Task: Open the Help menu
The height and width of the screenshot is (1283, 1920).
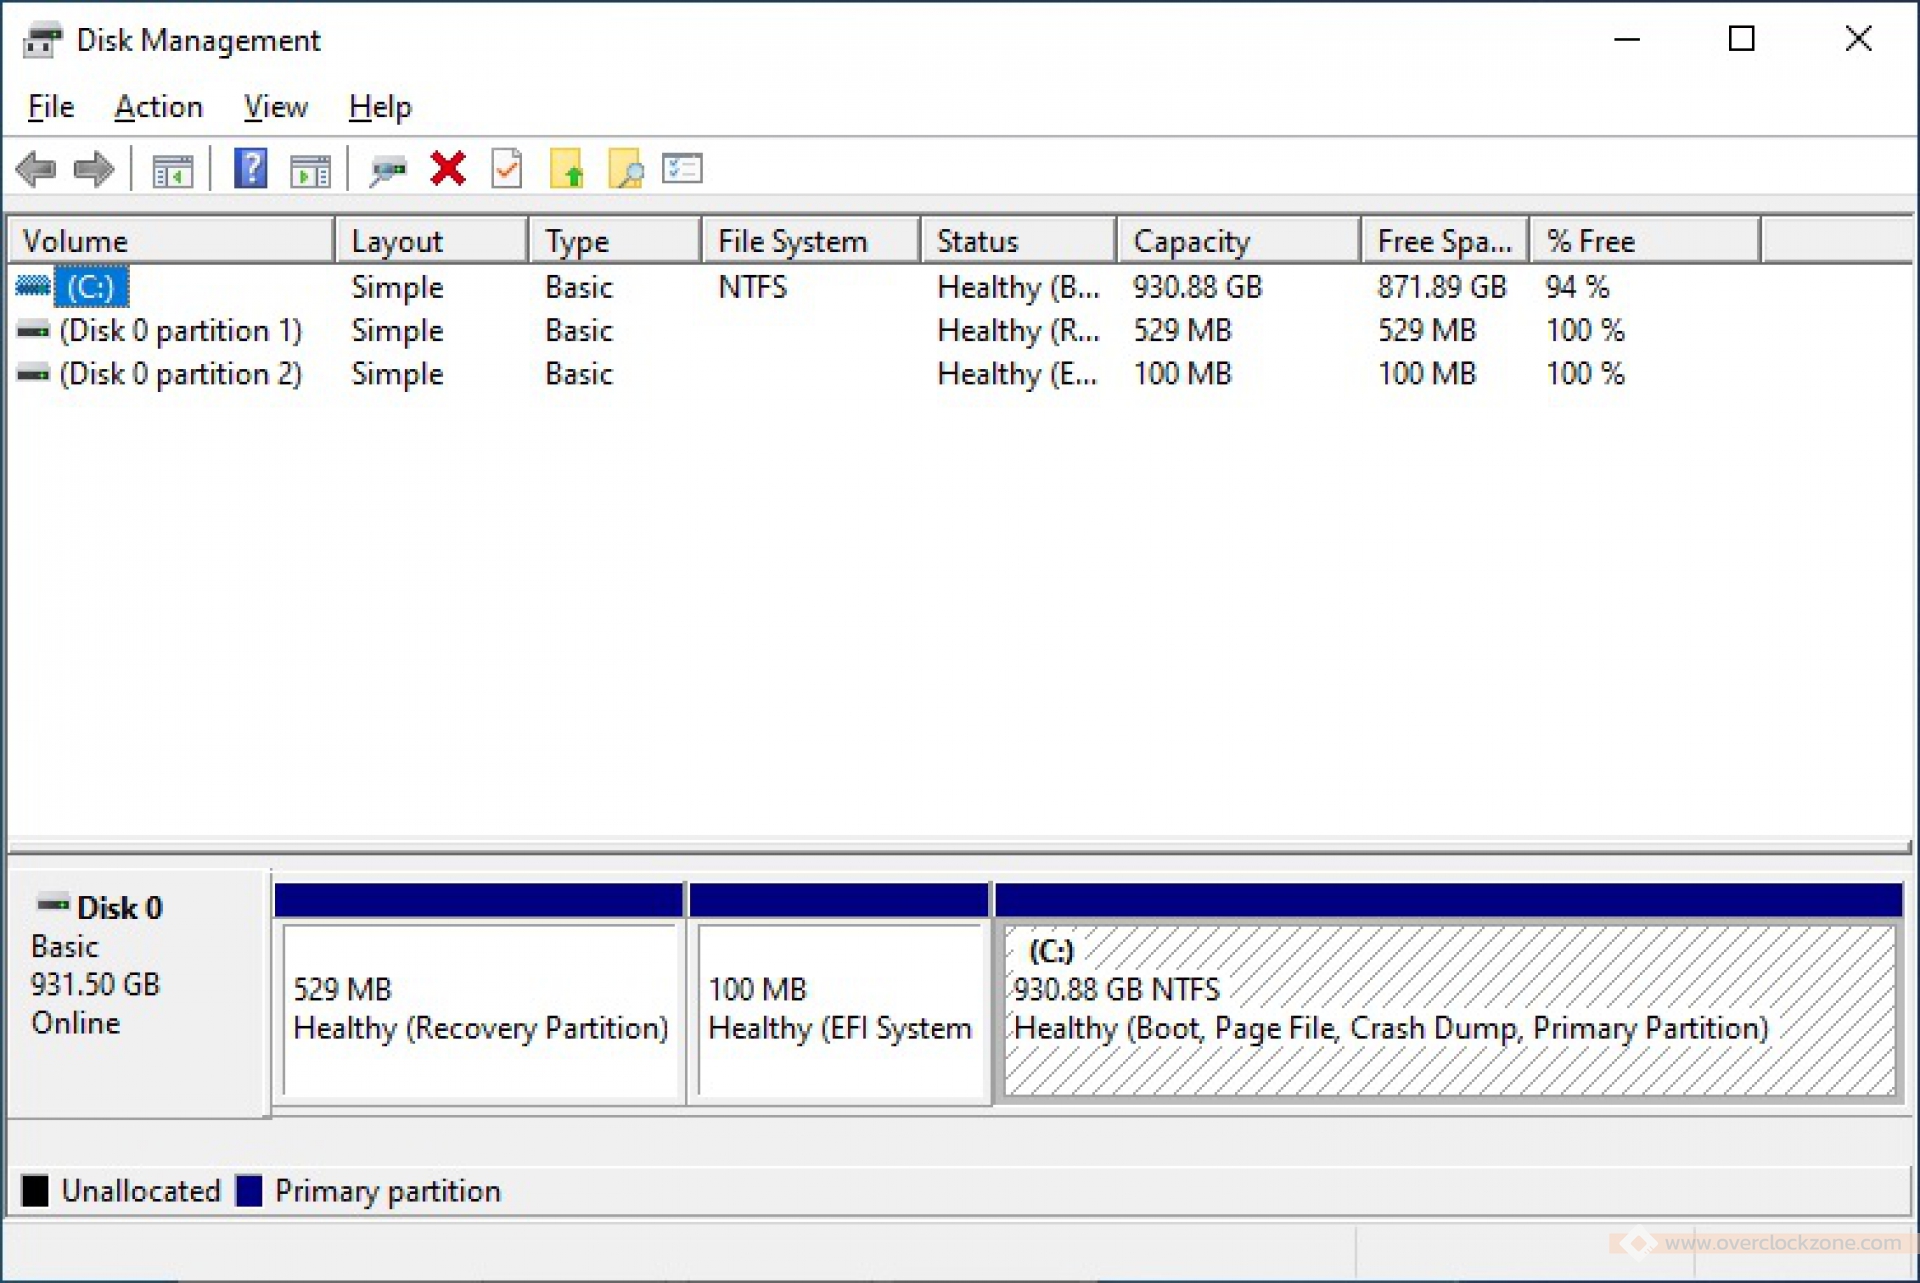Action: [x=380, y=107]
